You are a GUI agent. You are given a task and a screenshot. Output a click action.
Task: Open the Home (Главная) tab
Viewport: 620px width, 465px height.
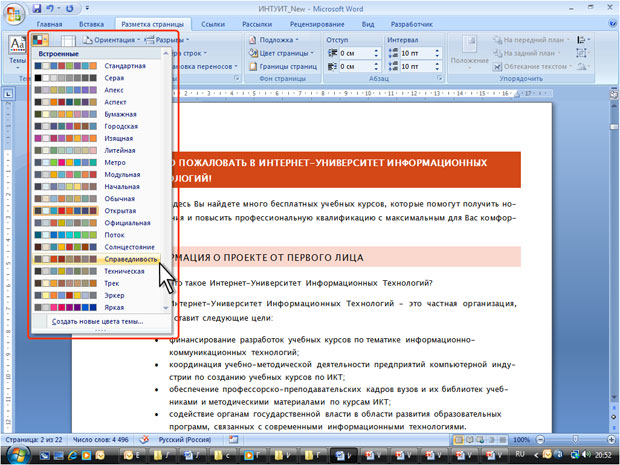[49, 24]
